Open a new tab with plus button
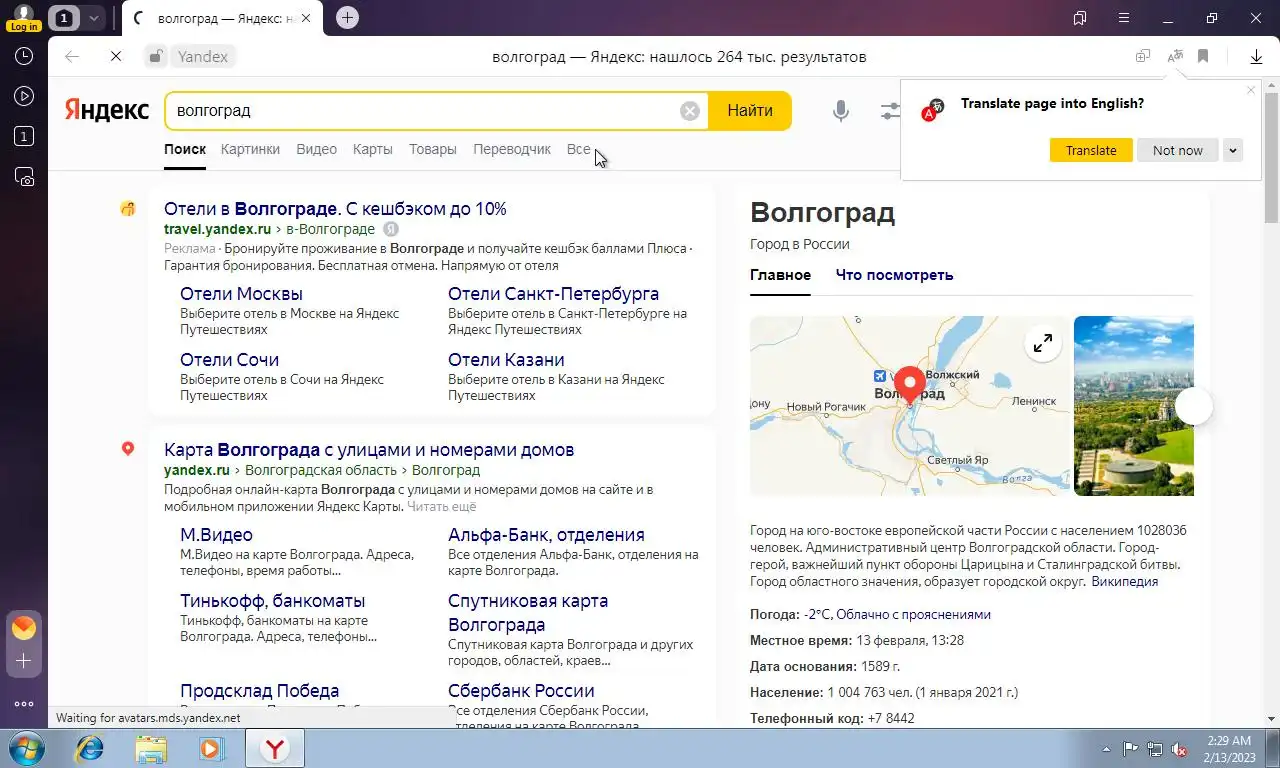This screenshot has height=768, width=1280. (x=347, y=18)
